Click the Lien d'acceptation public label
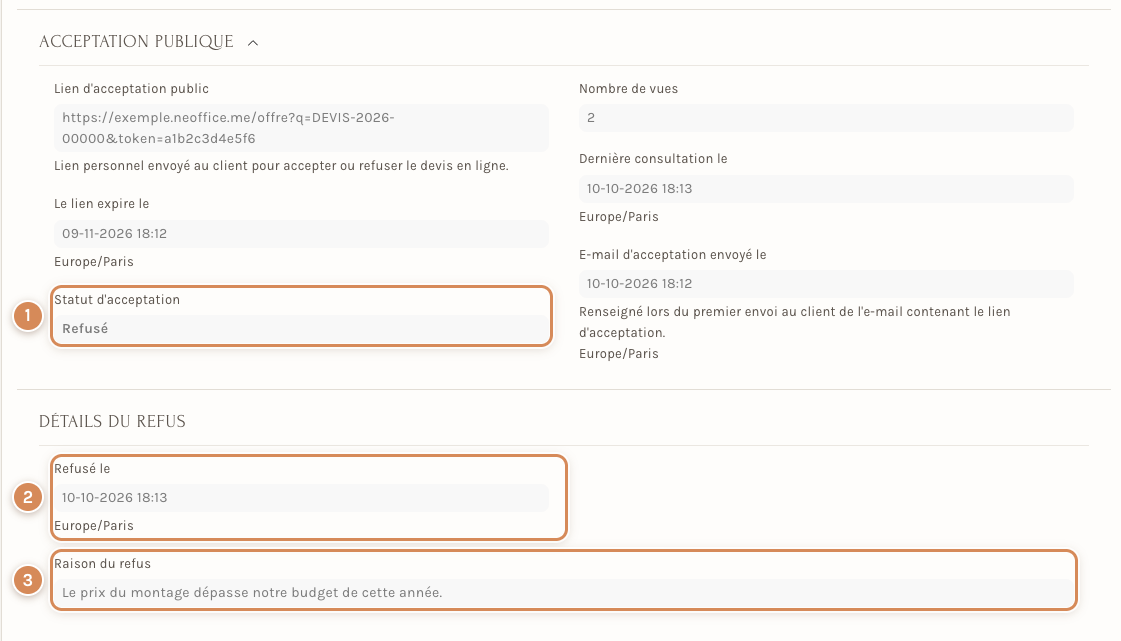 pyautogui.click(x=132, y=89)
